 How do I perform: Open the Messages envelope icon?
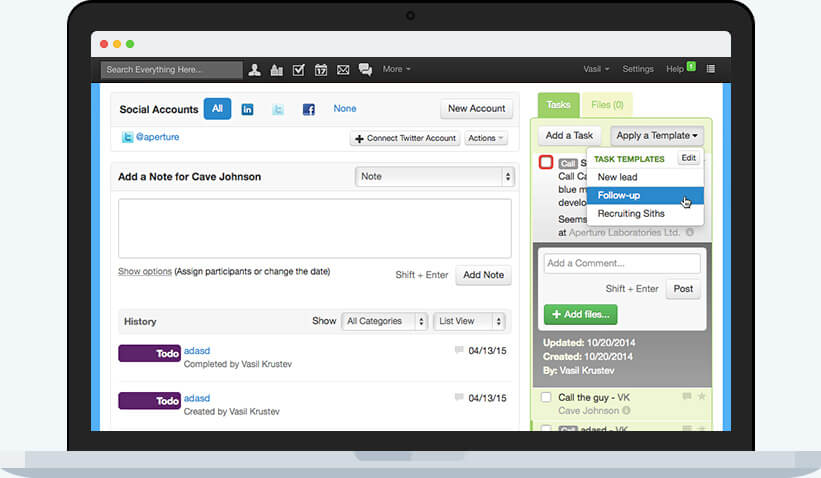[x=343, y=70]
